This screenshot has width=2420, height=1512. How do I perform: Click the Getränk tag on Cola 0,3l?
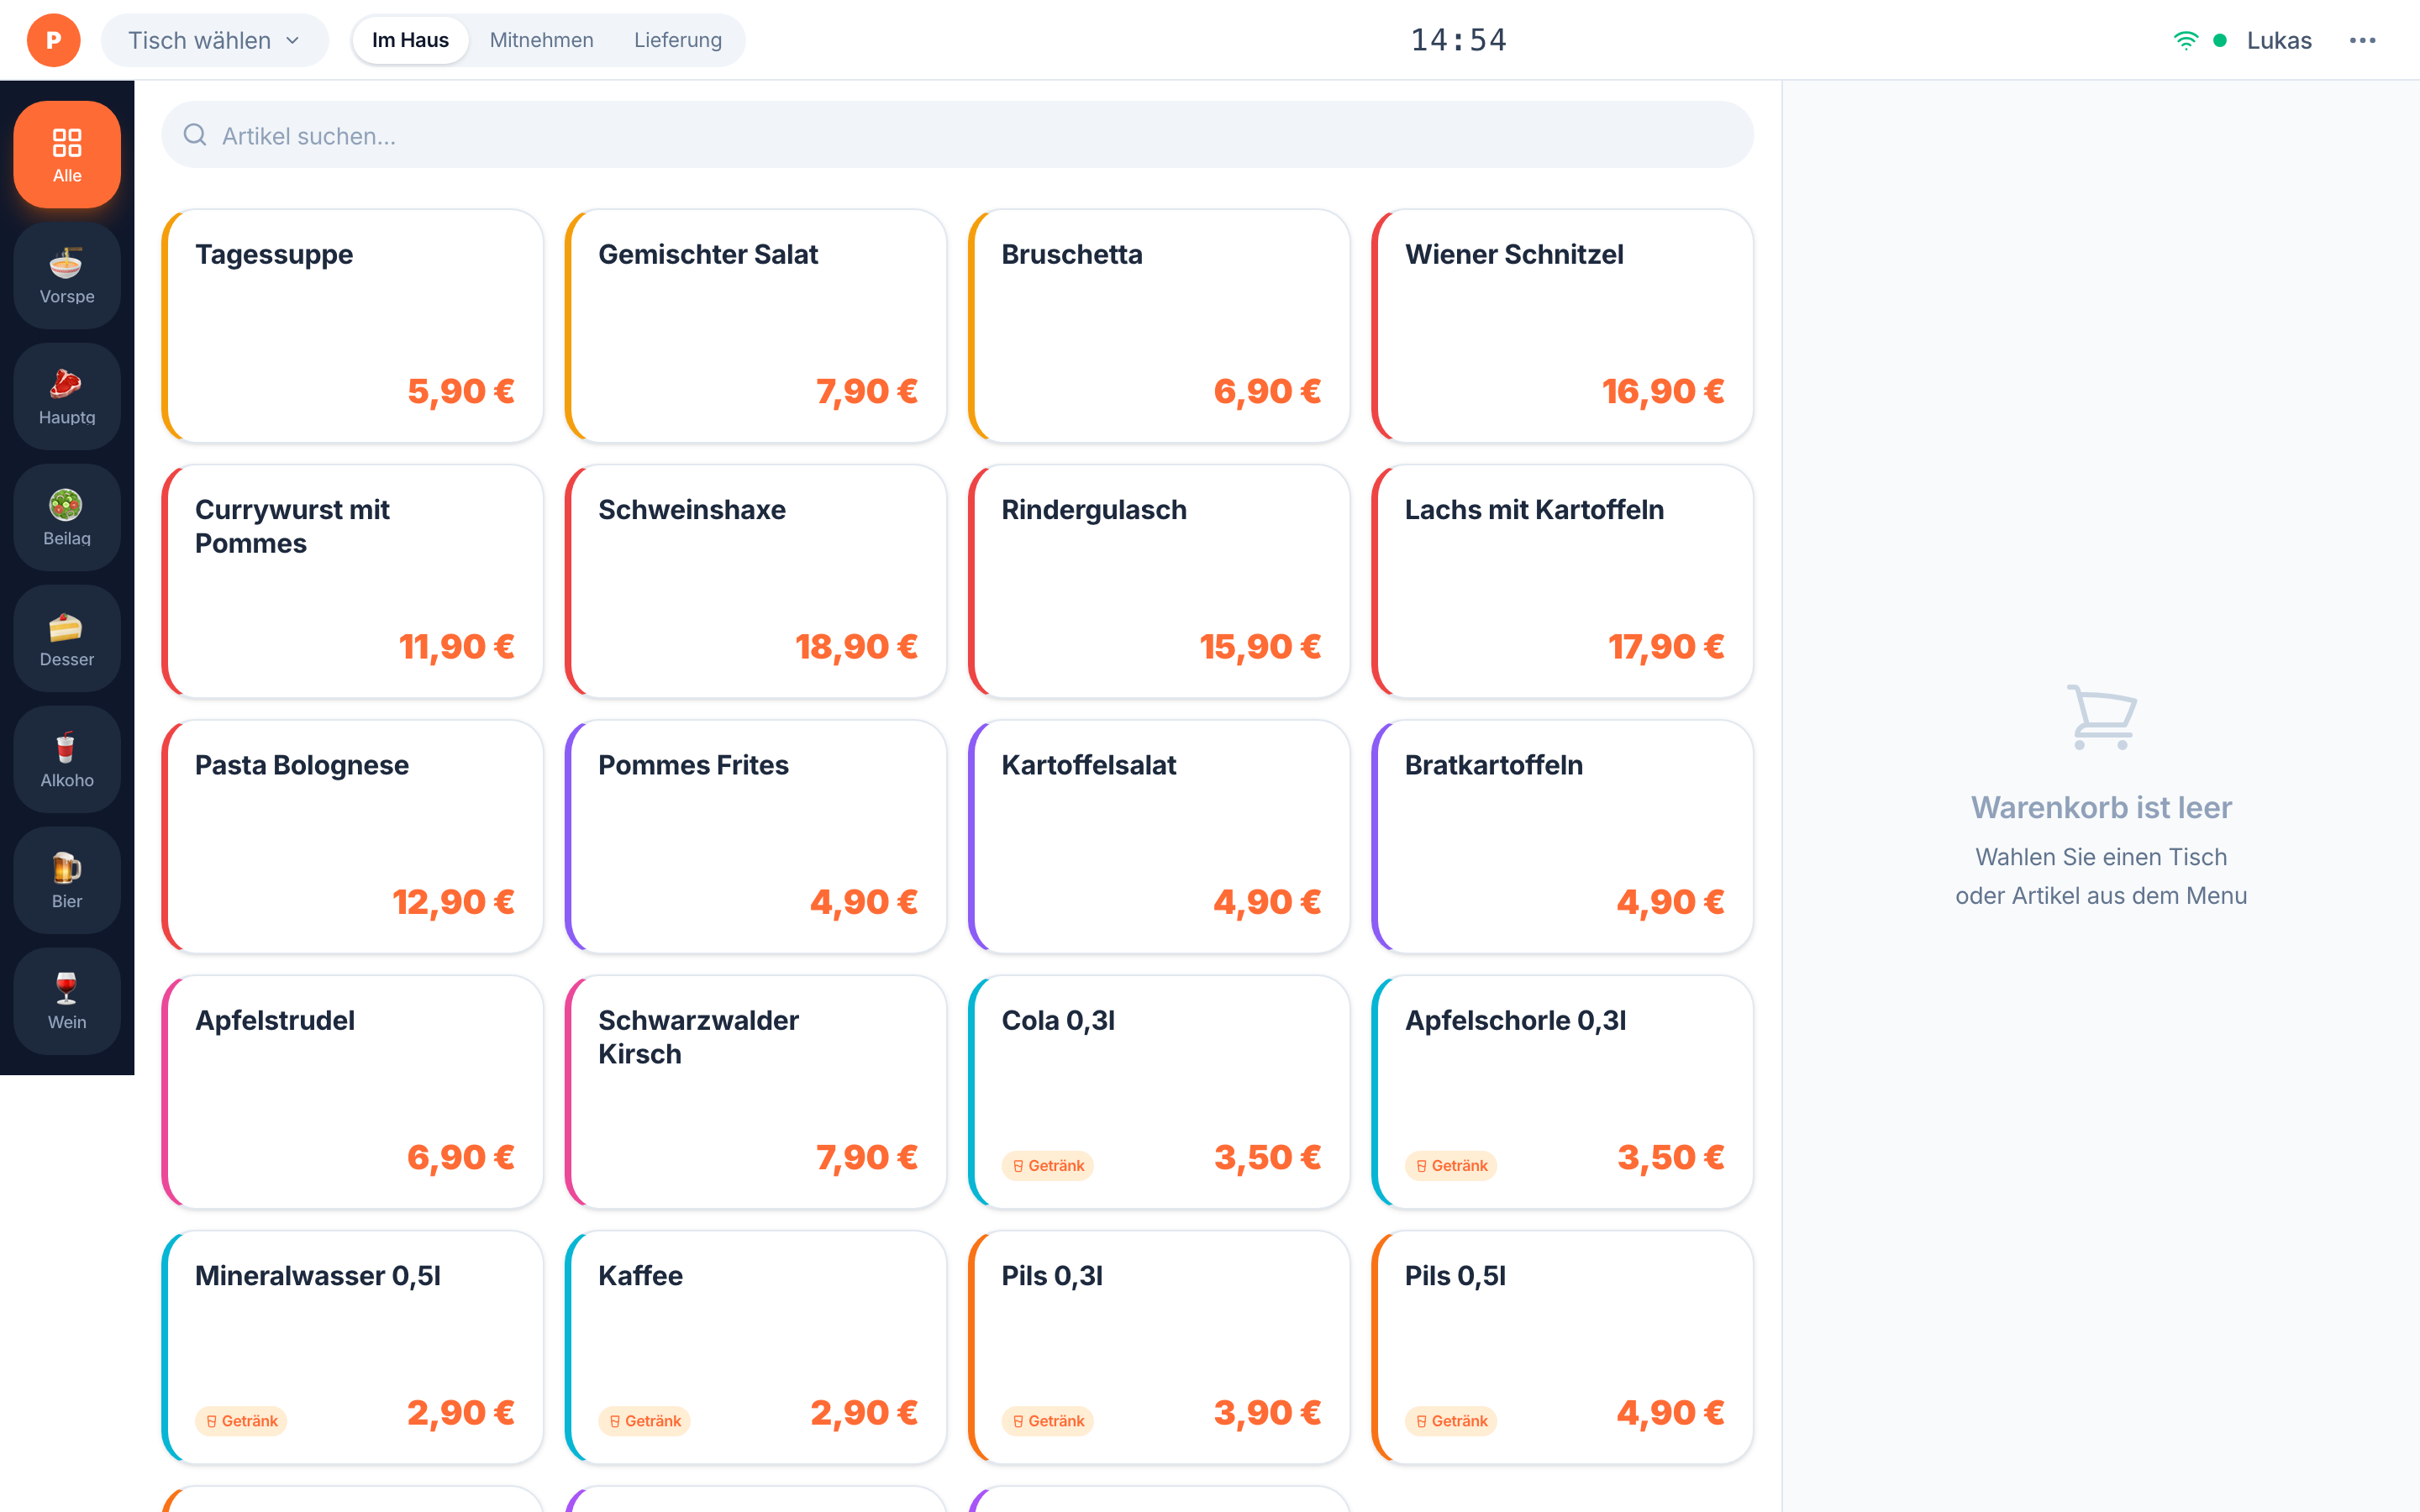[1048, 1165]
